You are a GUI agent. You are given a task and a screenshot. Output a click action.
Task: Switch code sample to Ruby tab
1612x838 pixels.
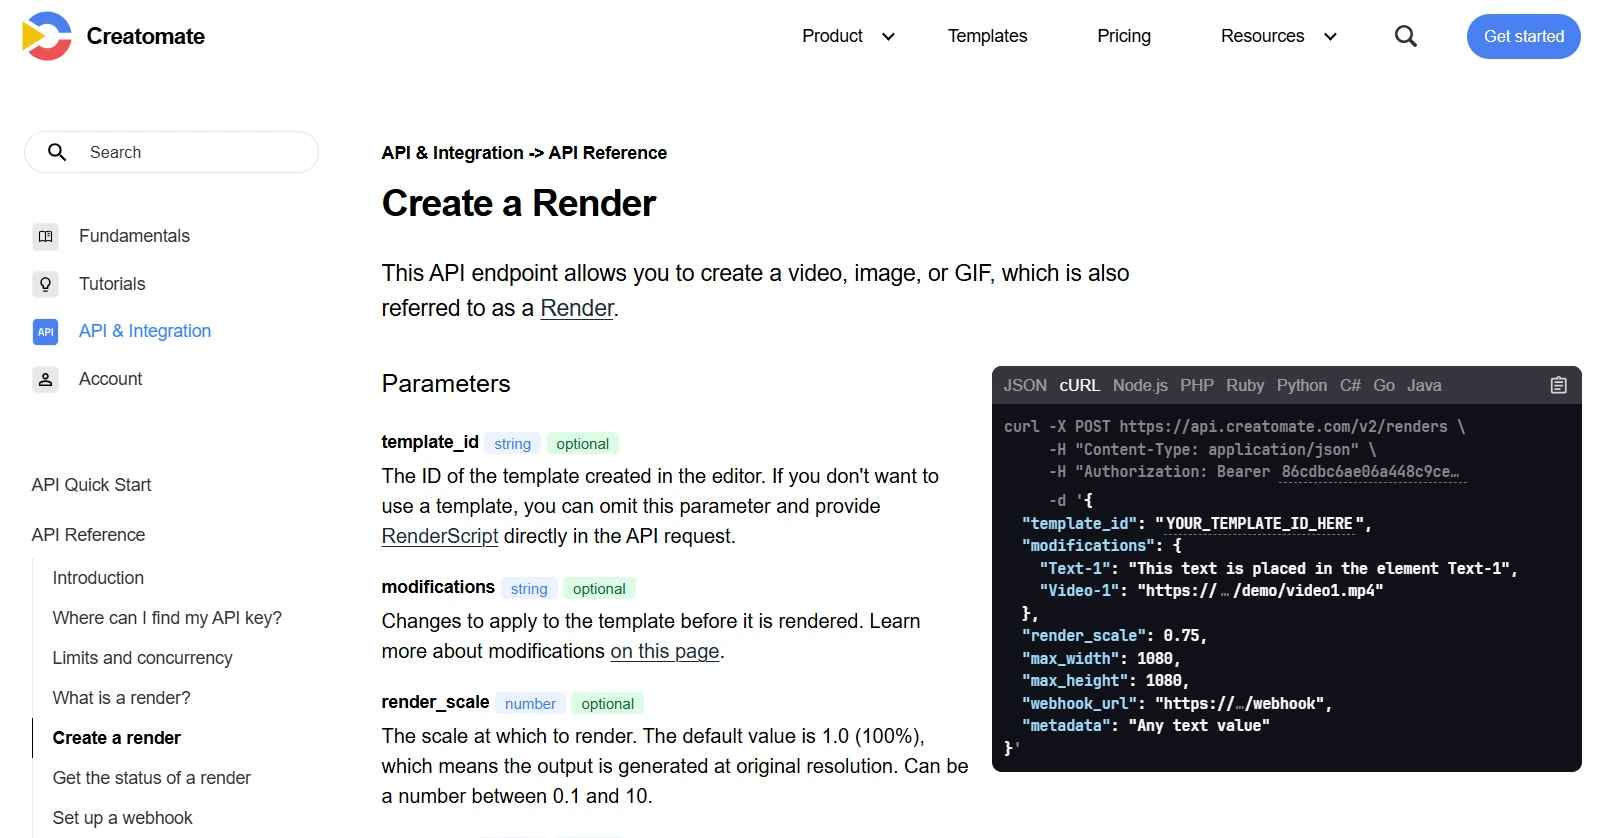tap(1245, 385)
